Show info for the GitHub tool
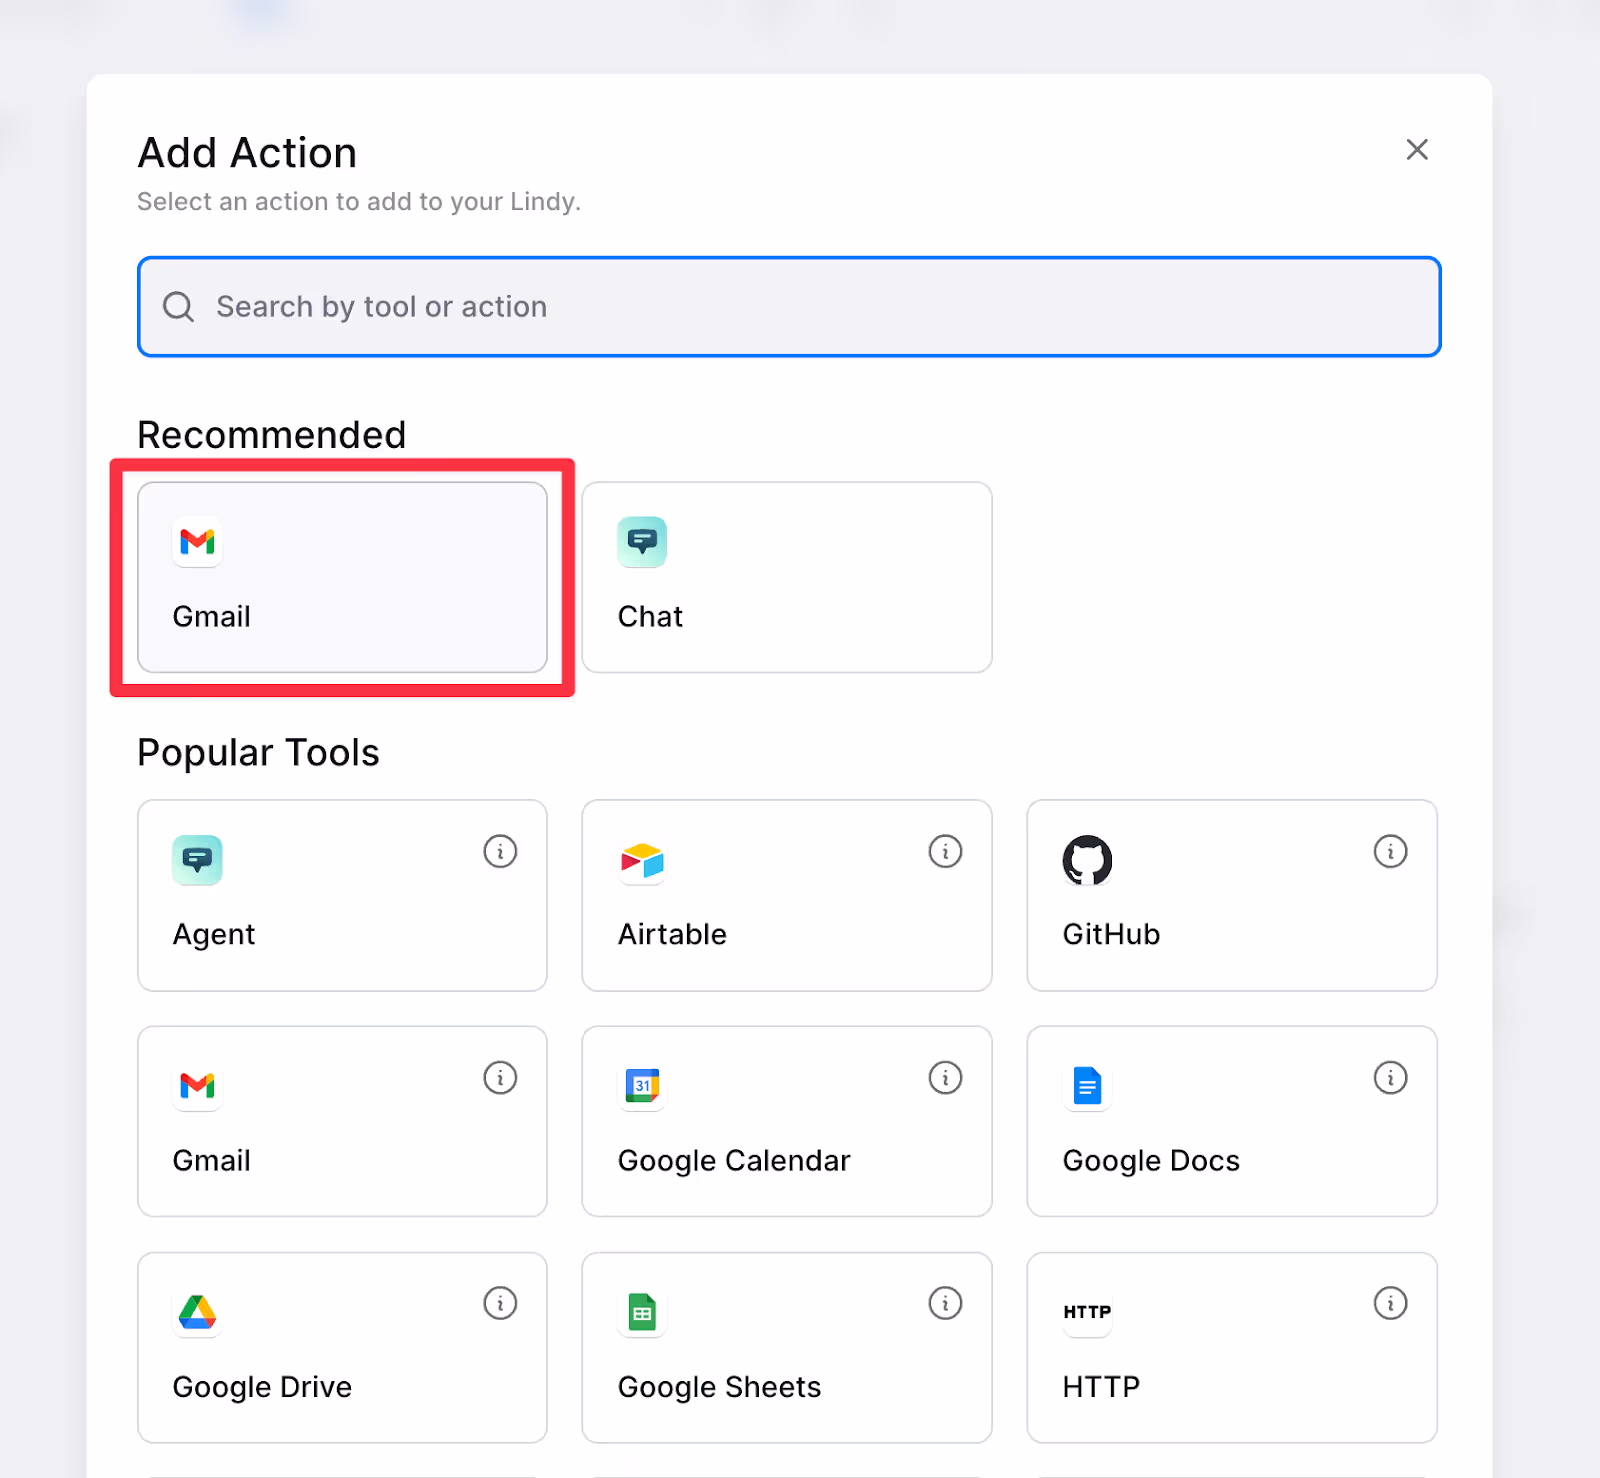 point(1390,851)
